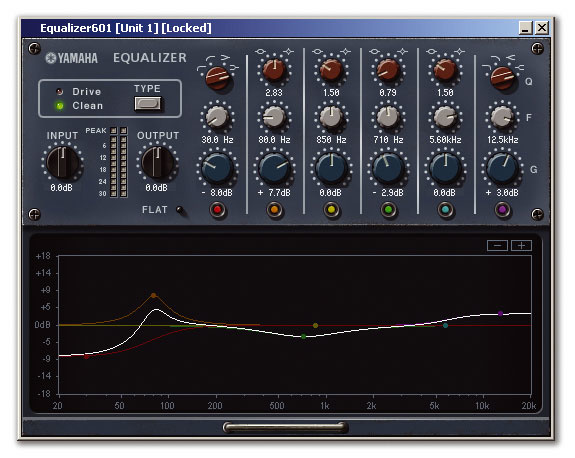Click the yellow band point on graph
The image size is (575, 458).
coord(315,325)
